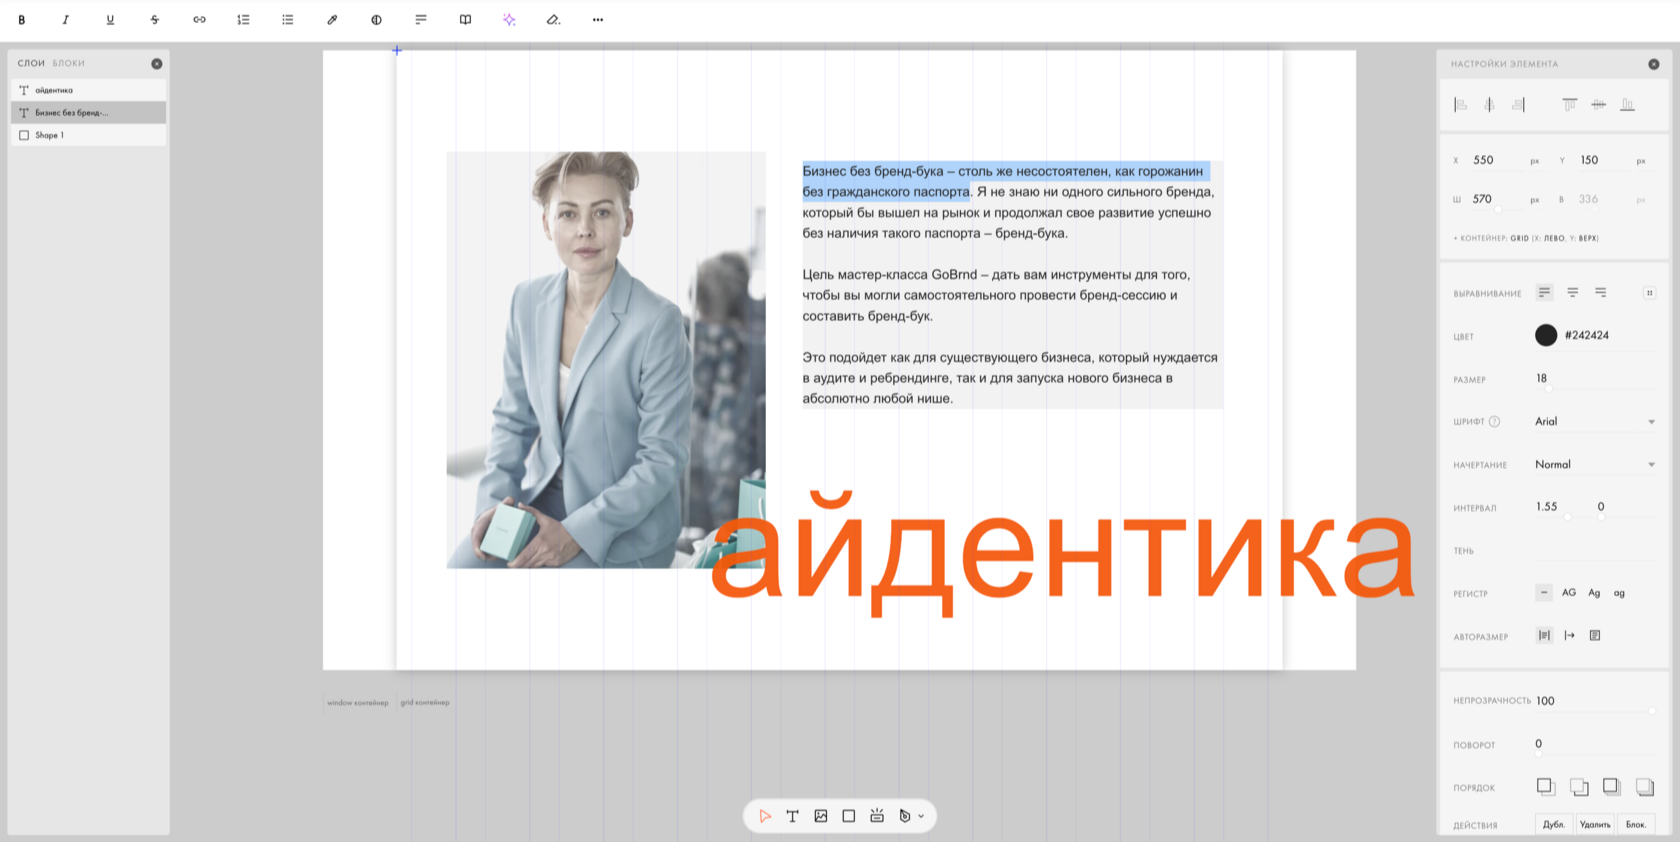Choose the third autosize box mode
This screenshot has width=1680, height=842.
point(1595,635)
